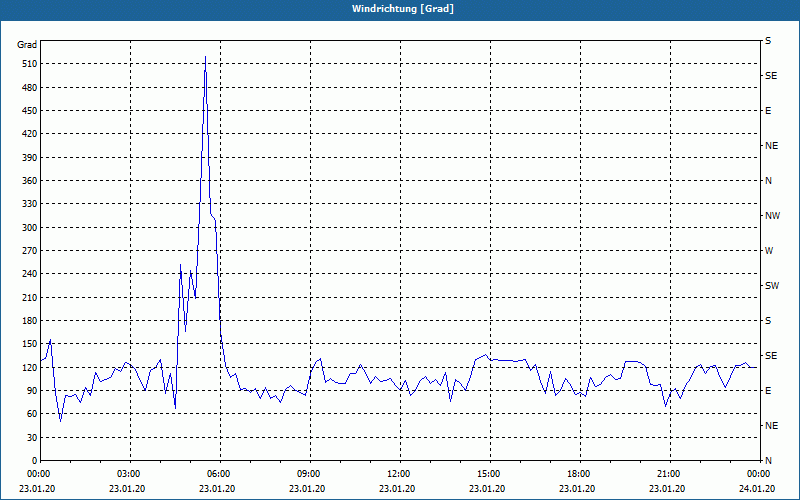Click the SW compass label
The image size is (800, 500).
click(x=772, y=286)
